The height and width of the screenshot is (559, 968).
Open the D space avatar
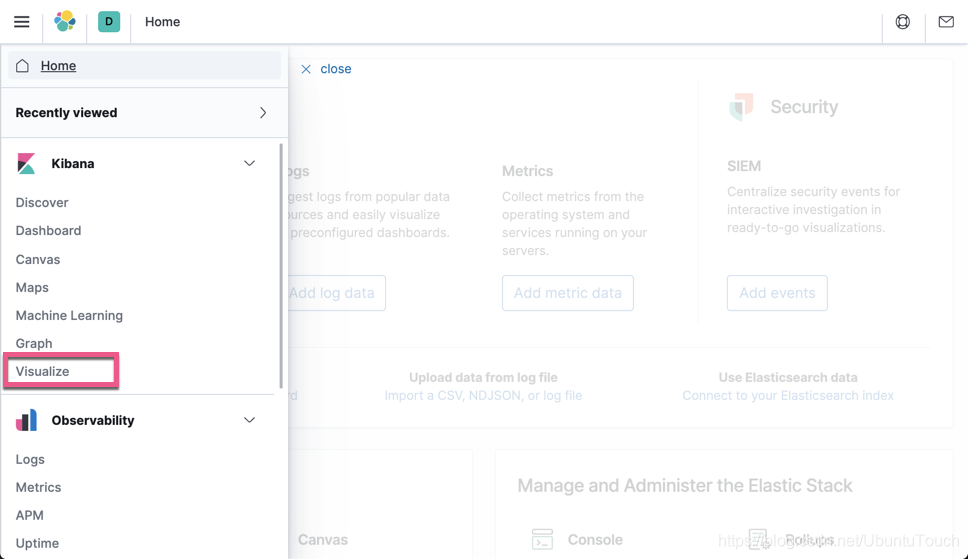pos(109,22)
